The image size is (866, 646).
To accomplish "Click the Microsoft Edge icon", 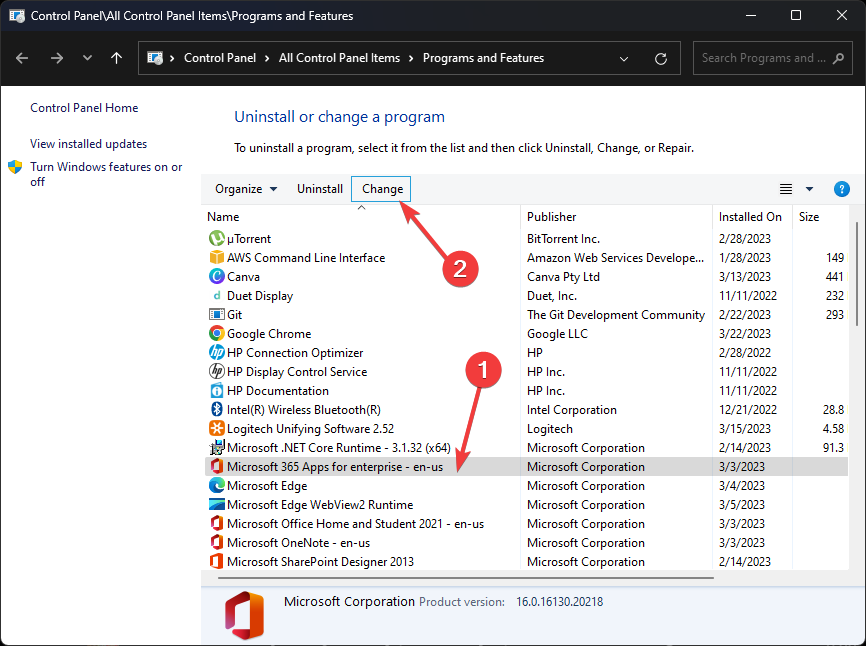I will (216, 486).
